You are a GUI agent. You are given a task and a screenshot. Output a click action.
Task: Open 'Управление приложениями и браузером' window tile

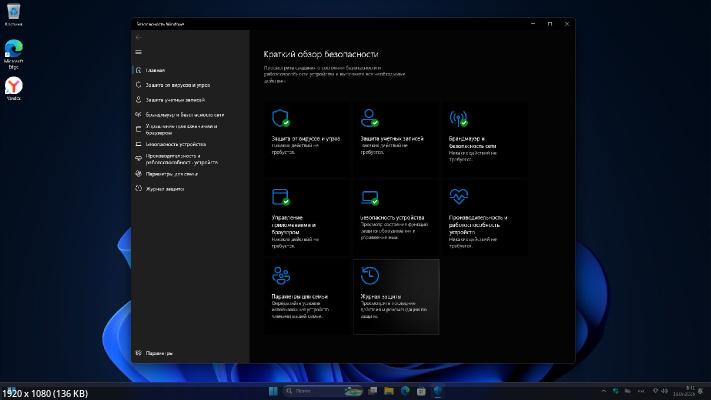click(x=307, y=218)
